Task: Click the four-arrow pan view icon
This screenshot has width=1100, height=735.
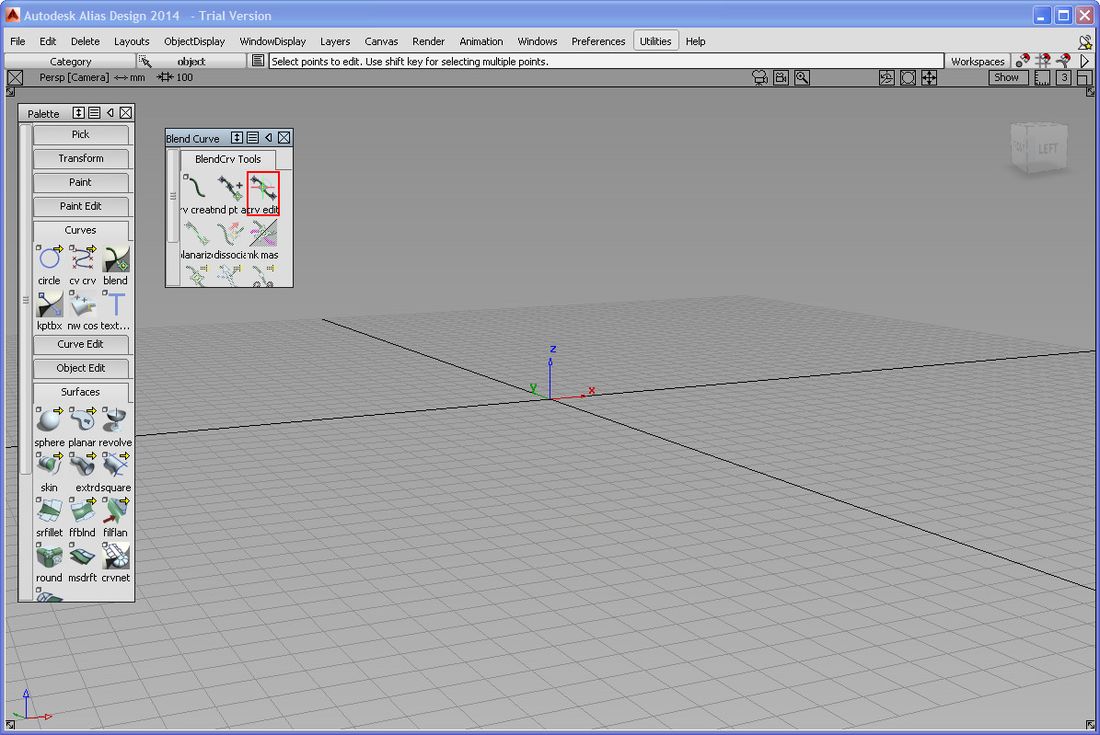Action: [929, 78]
